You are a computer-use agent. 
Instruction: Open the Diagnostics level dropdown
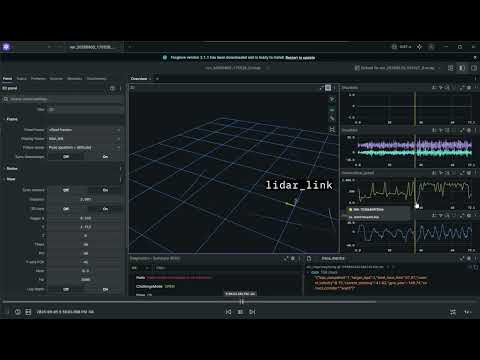coord(140,268)
